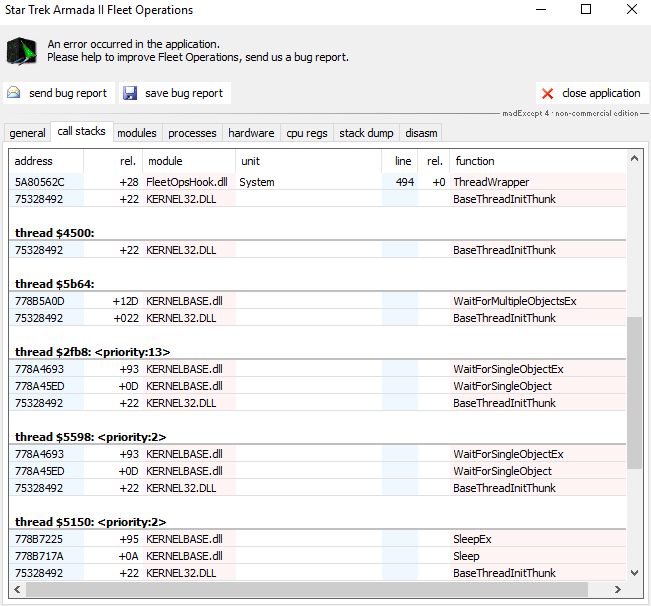
Task: Open the modules tab
Action: click(137, 133)
